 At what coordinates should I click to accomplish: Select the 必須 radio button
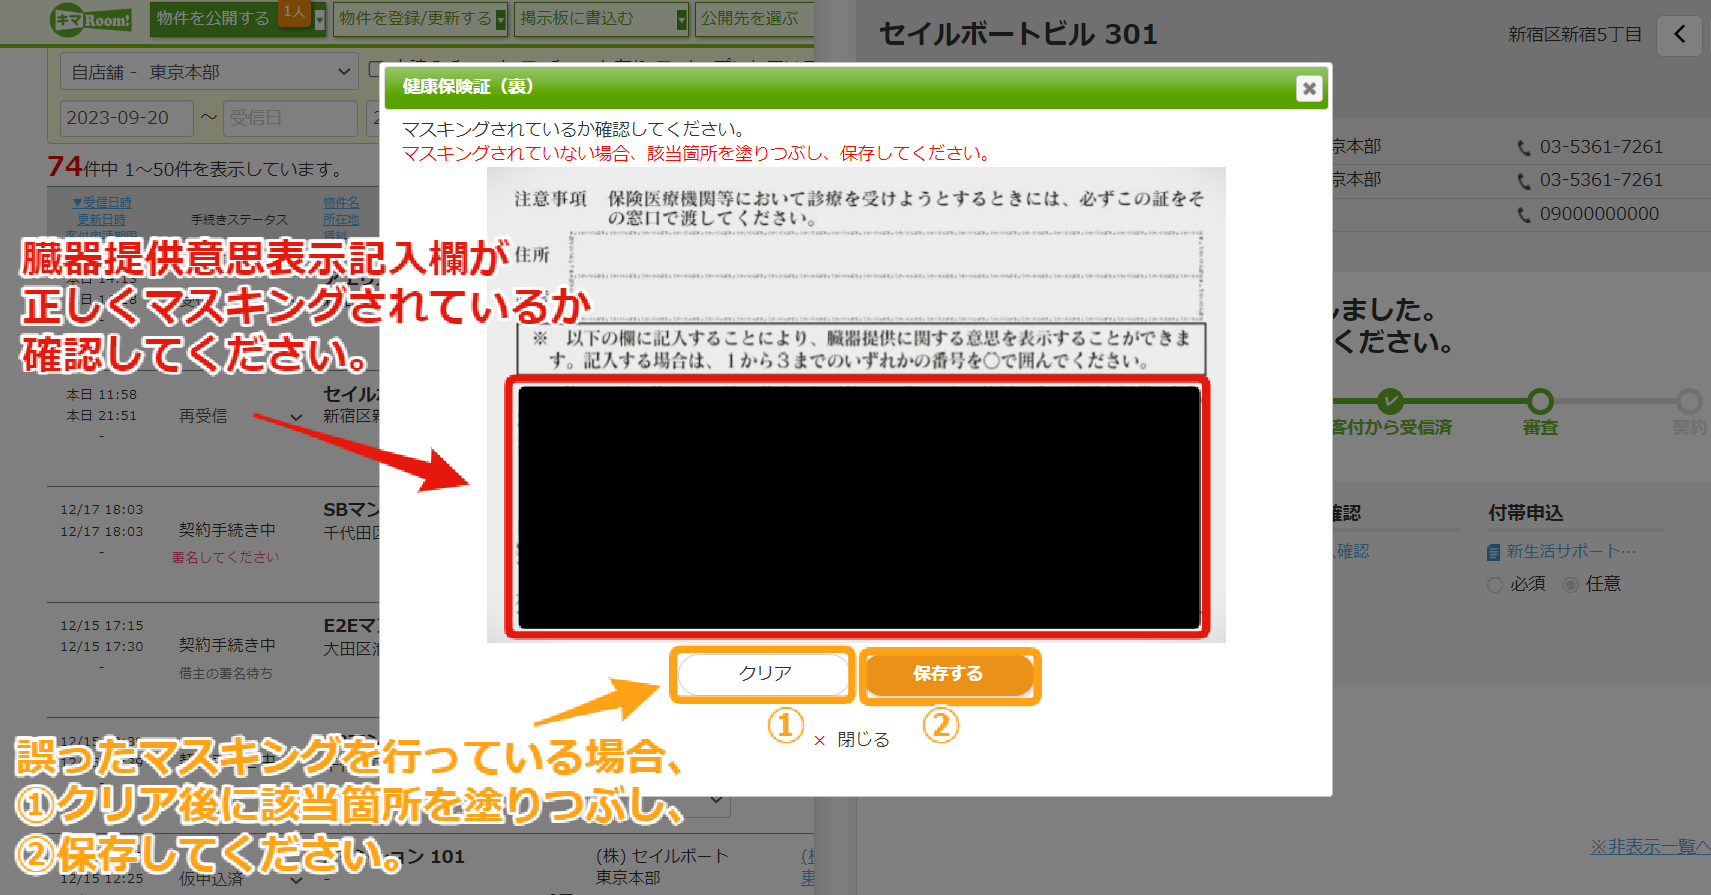(x=1495, y=585)
